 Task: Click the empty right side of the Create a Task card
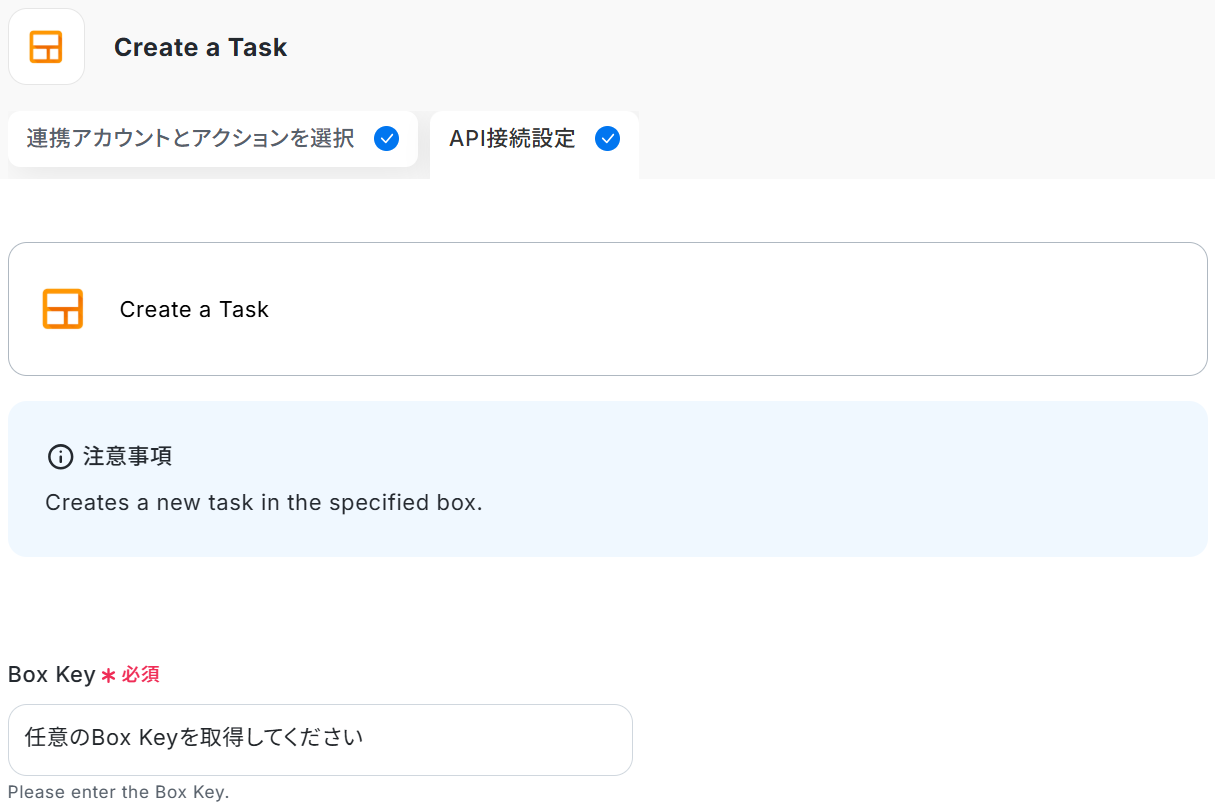point(800,309)
